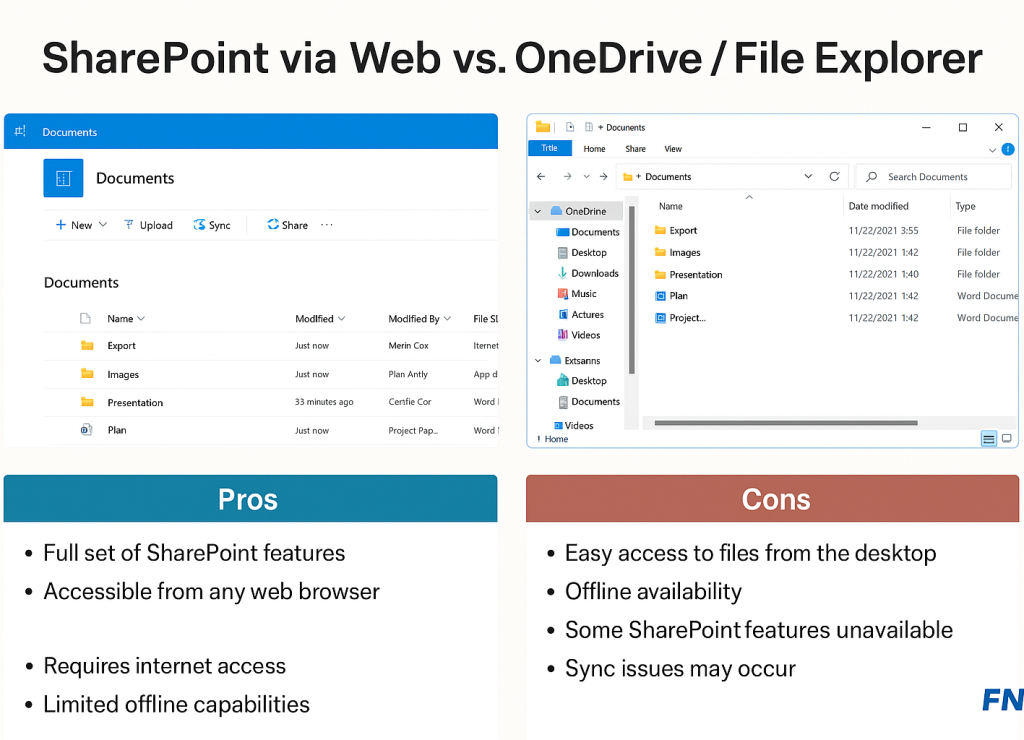Click the refresh icon in the address bar

pos(835,176)
